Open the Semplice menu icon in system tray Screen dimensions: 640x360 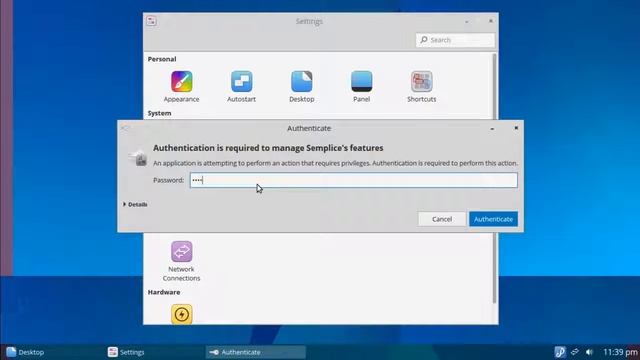560,352
